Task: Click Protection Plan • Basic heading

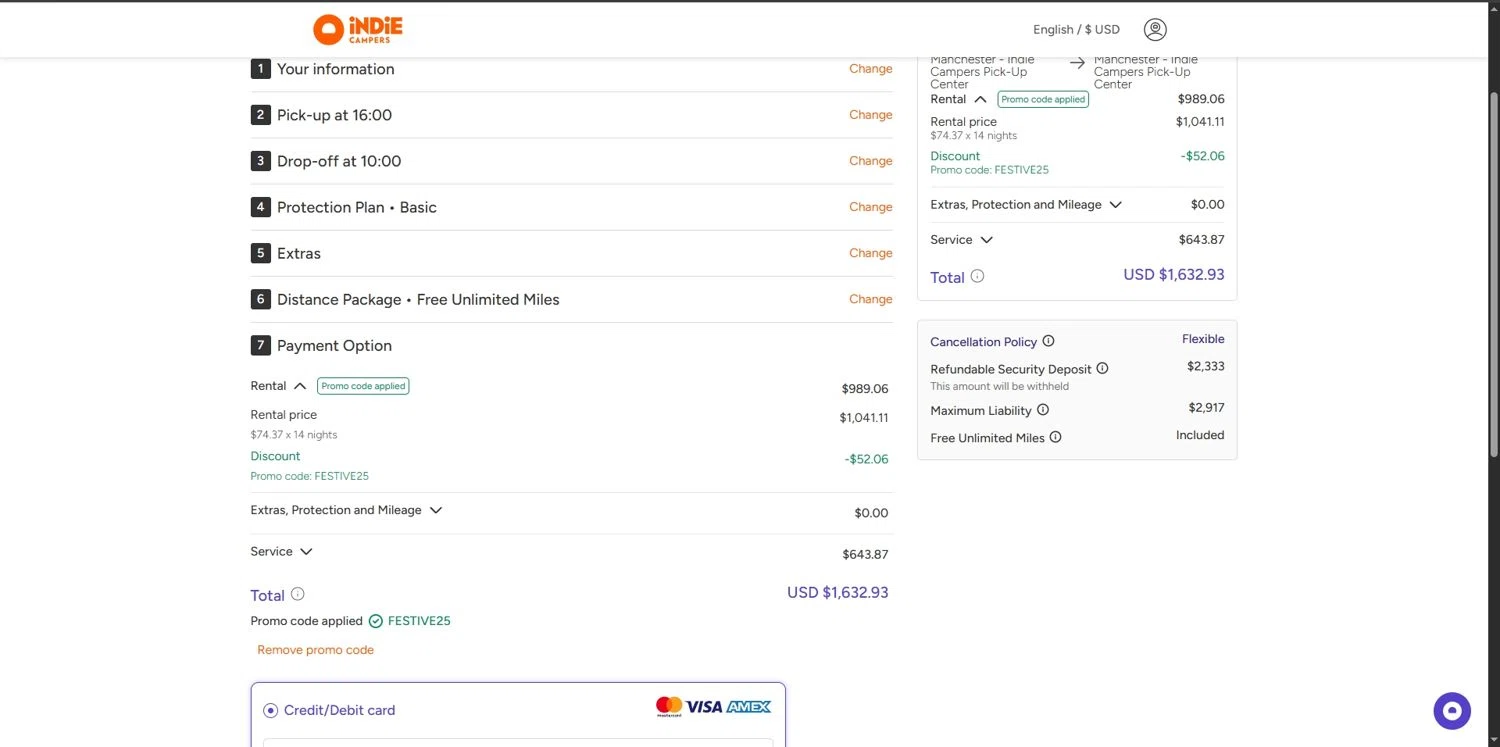Action: 357,207
